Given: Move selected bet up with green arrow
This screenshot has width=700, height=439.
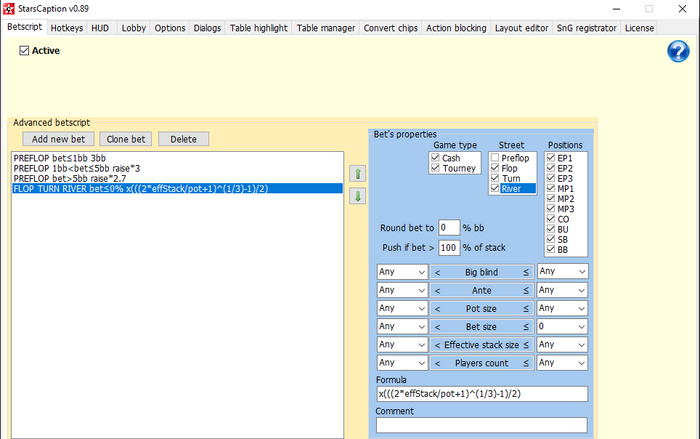Looking at the screenshot, I should tap(357, 174).
